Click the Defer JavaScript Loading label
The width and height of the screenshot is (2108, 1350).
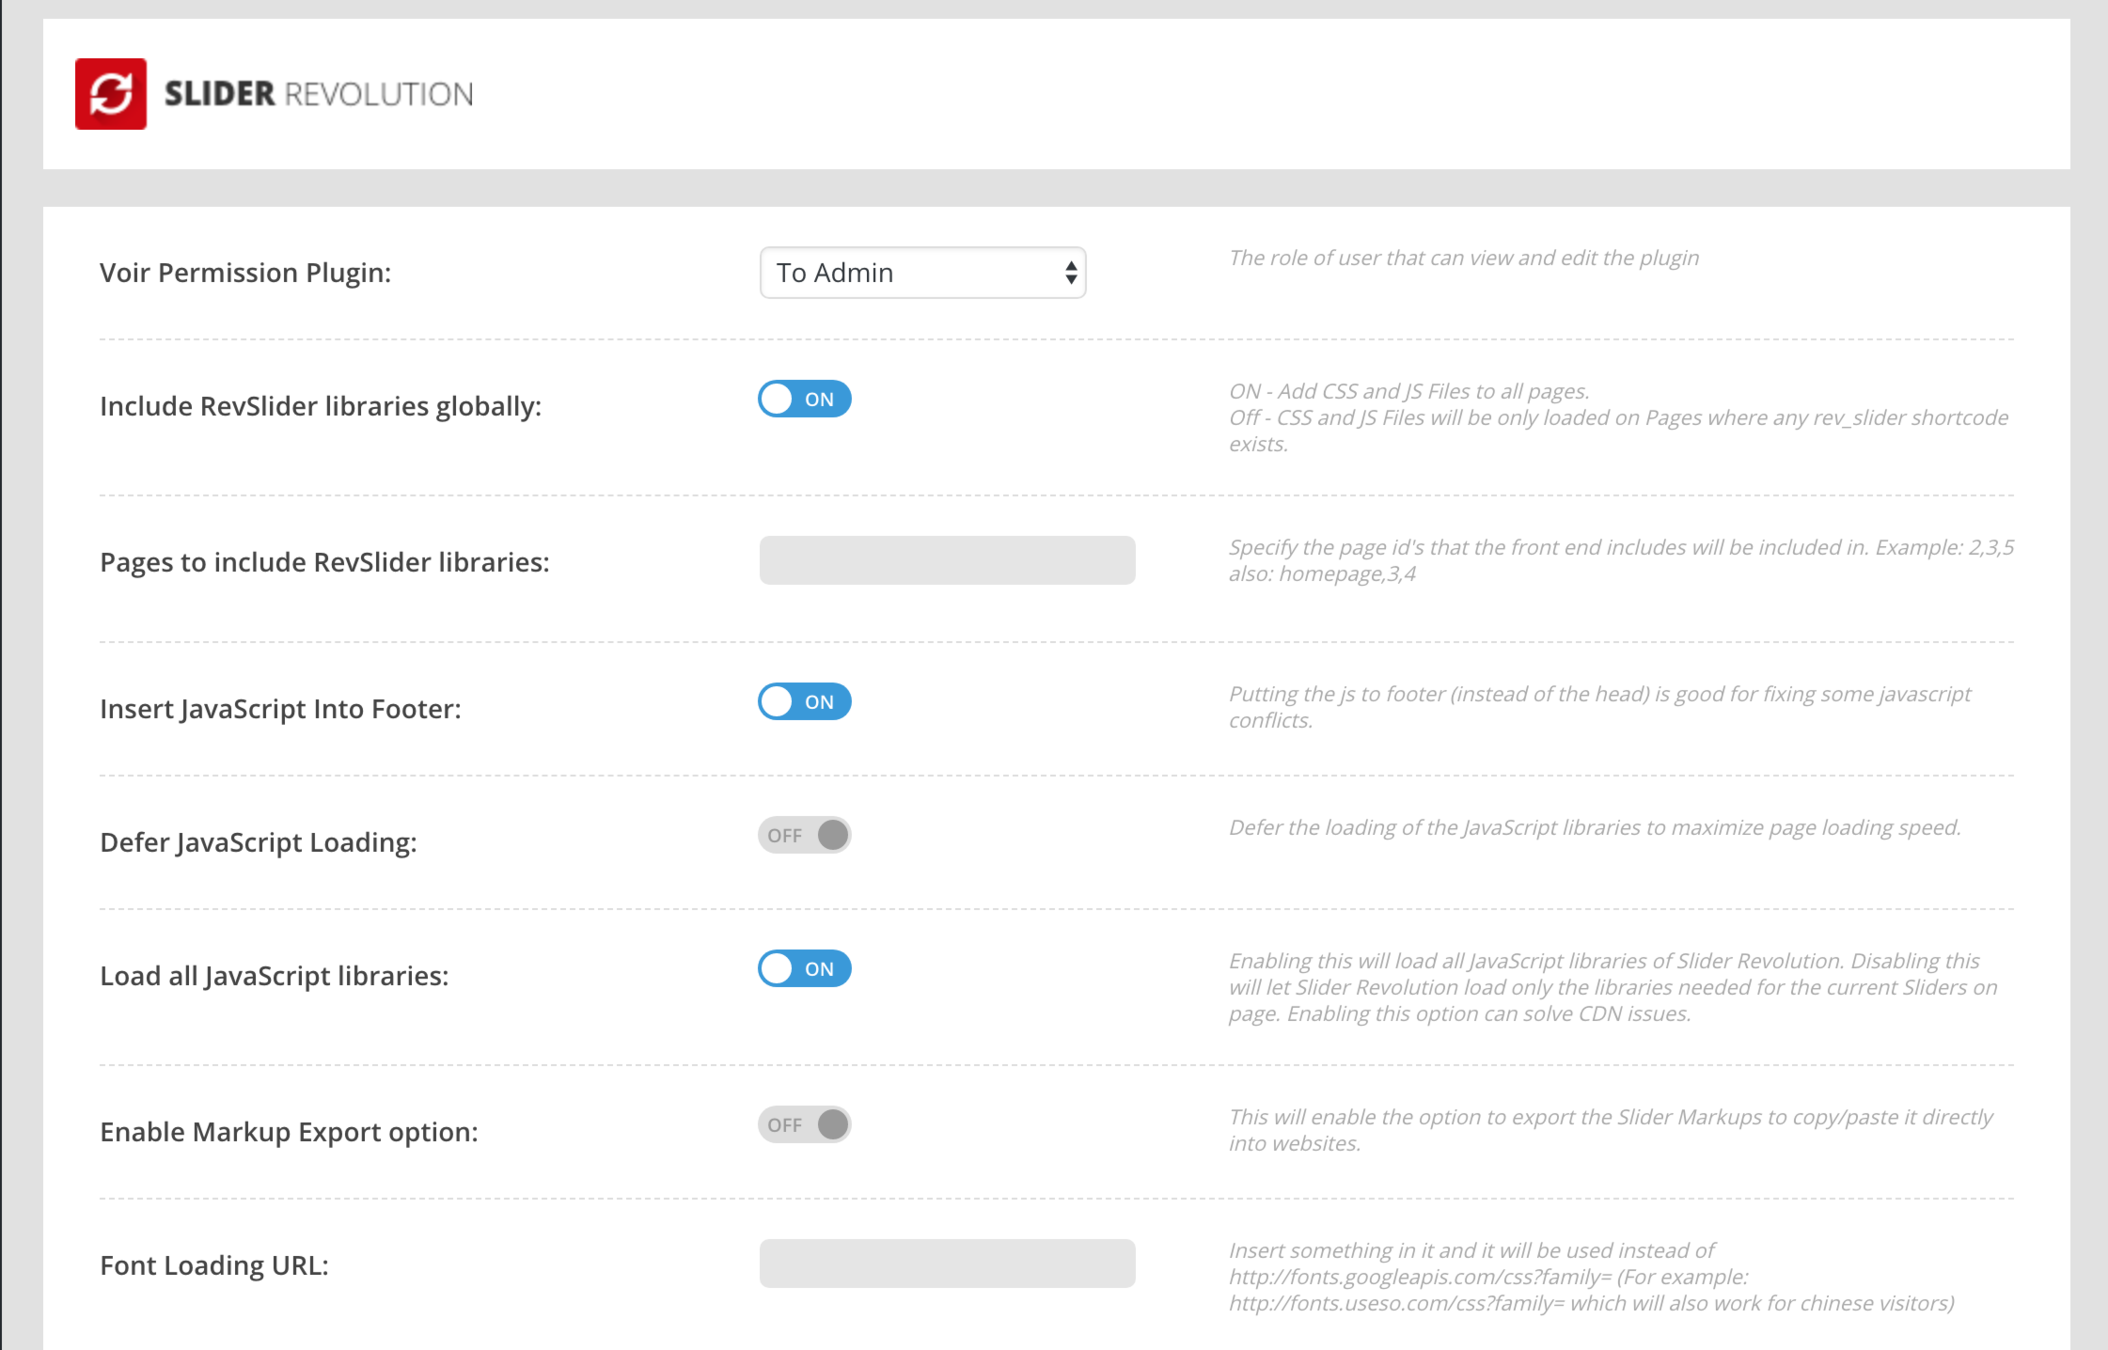[258, 842]
